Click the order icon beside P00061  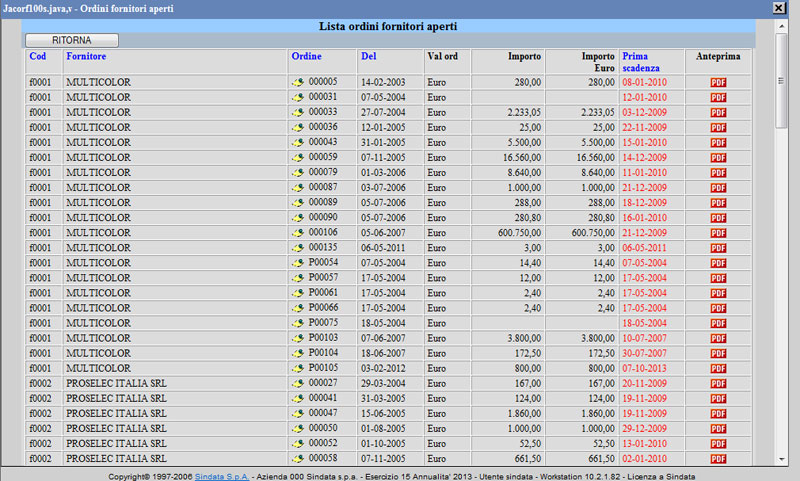pos(298,293)
